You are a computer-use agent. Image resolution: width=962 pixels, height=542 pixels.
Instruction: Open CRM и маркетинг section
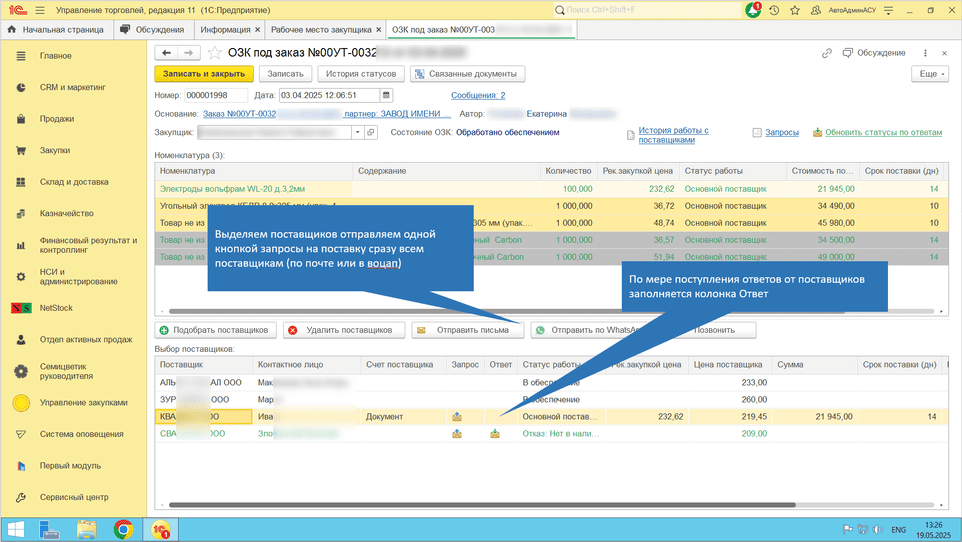point(72,87)
